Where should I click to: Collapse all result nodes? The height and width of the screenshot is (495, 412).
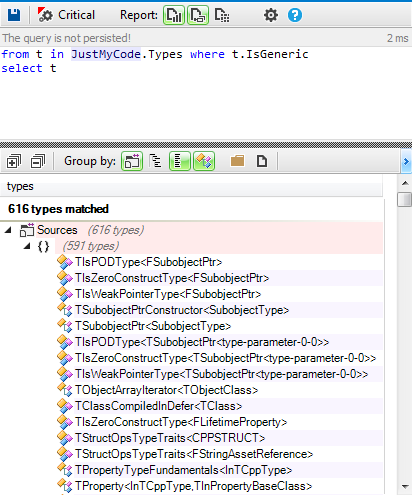point(38,162)
